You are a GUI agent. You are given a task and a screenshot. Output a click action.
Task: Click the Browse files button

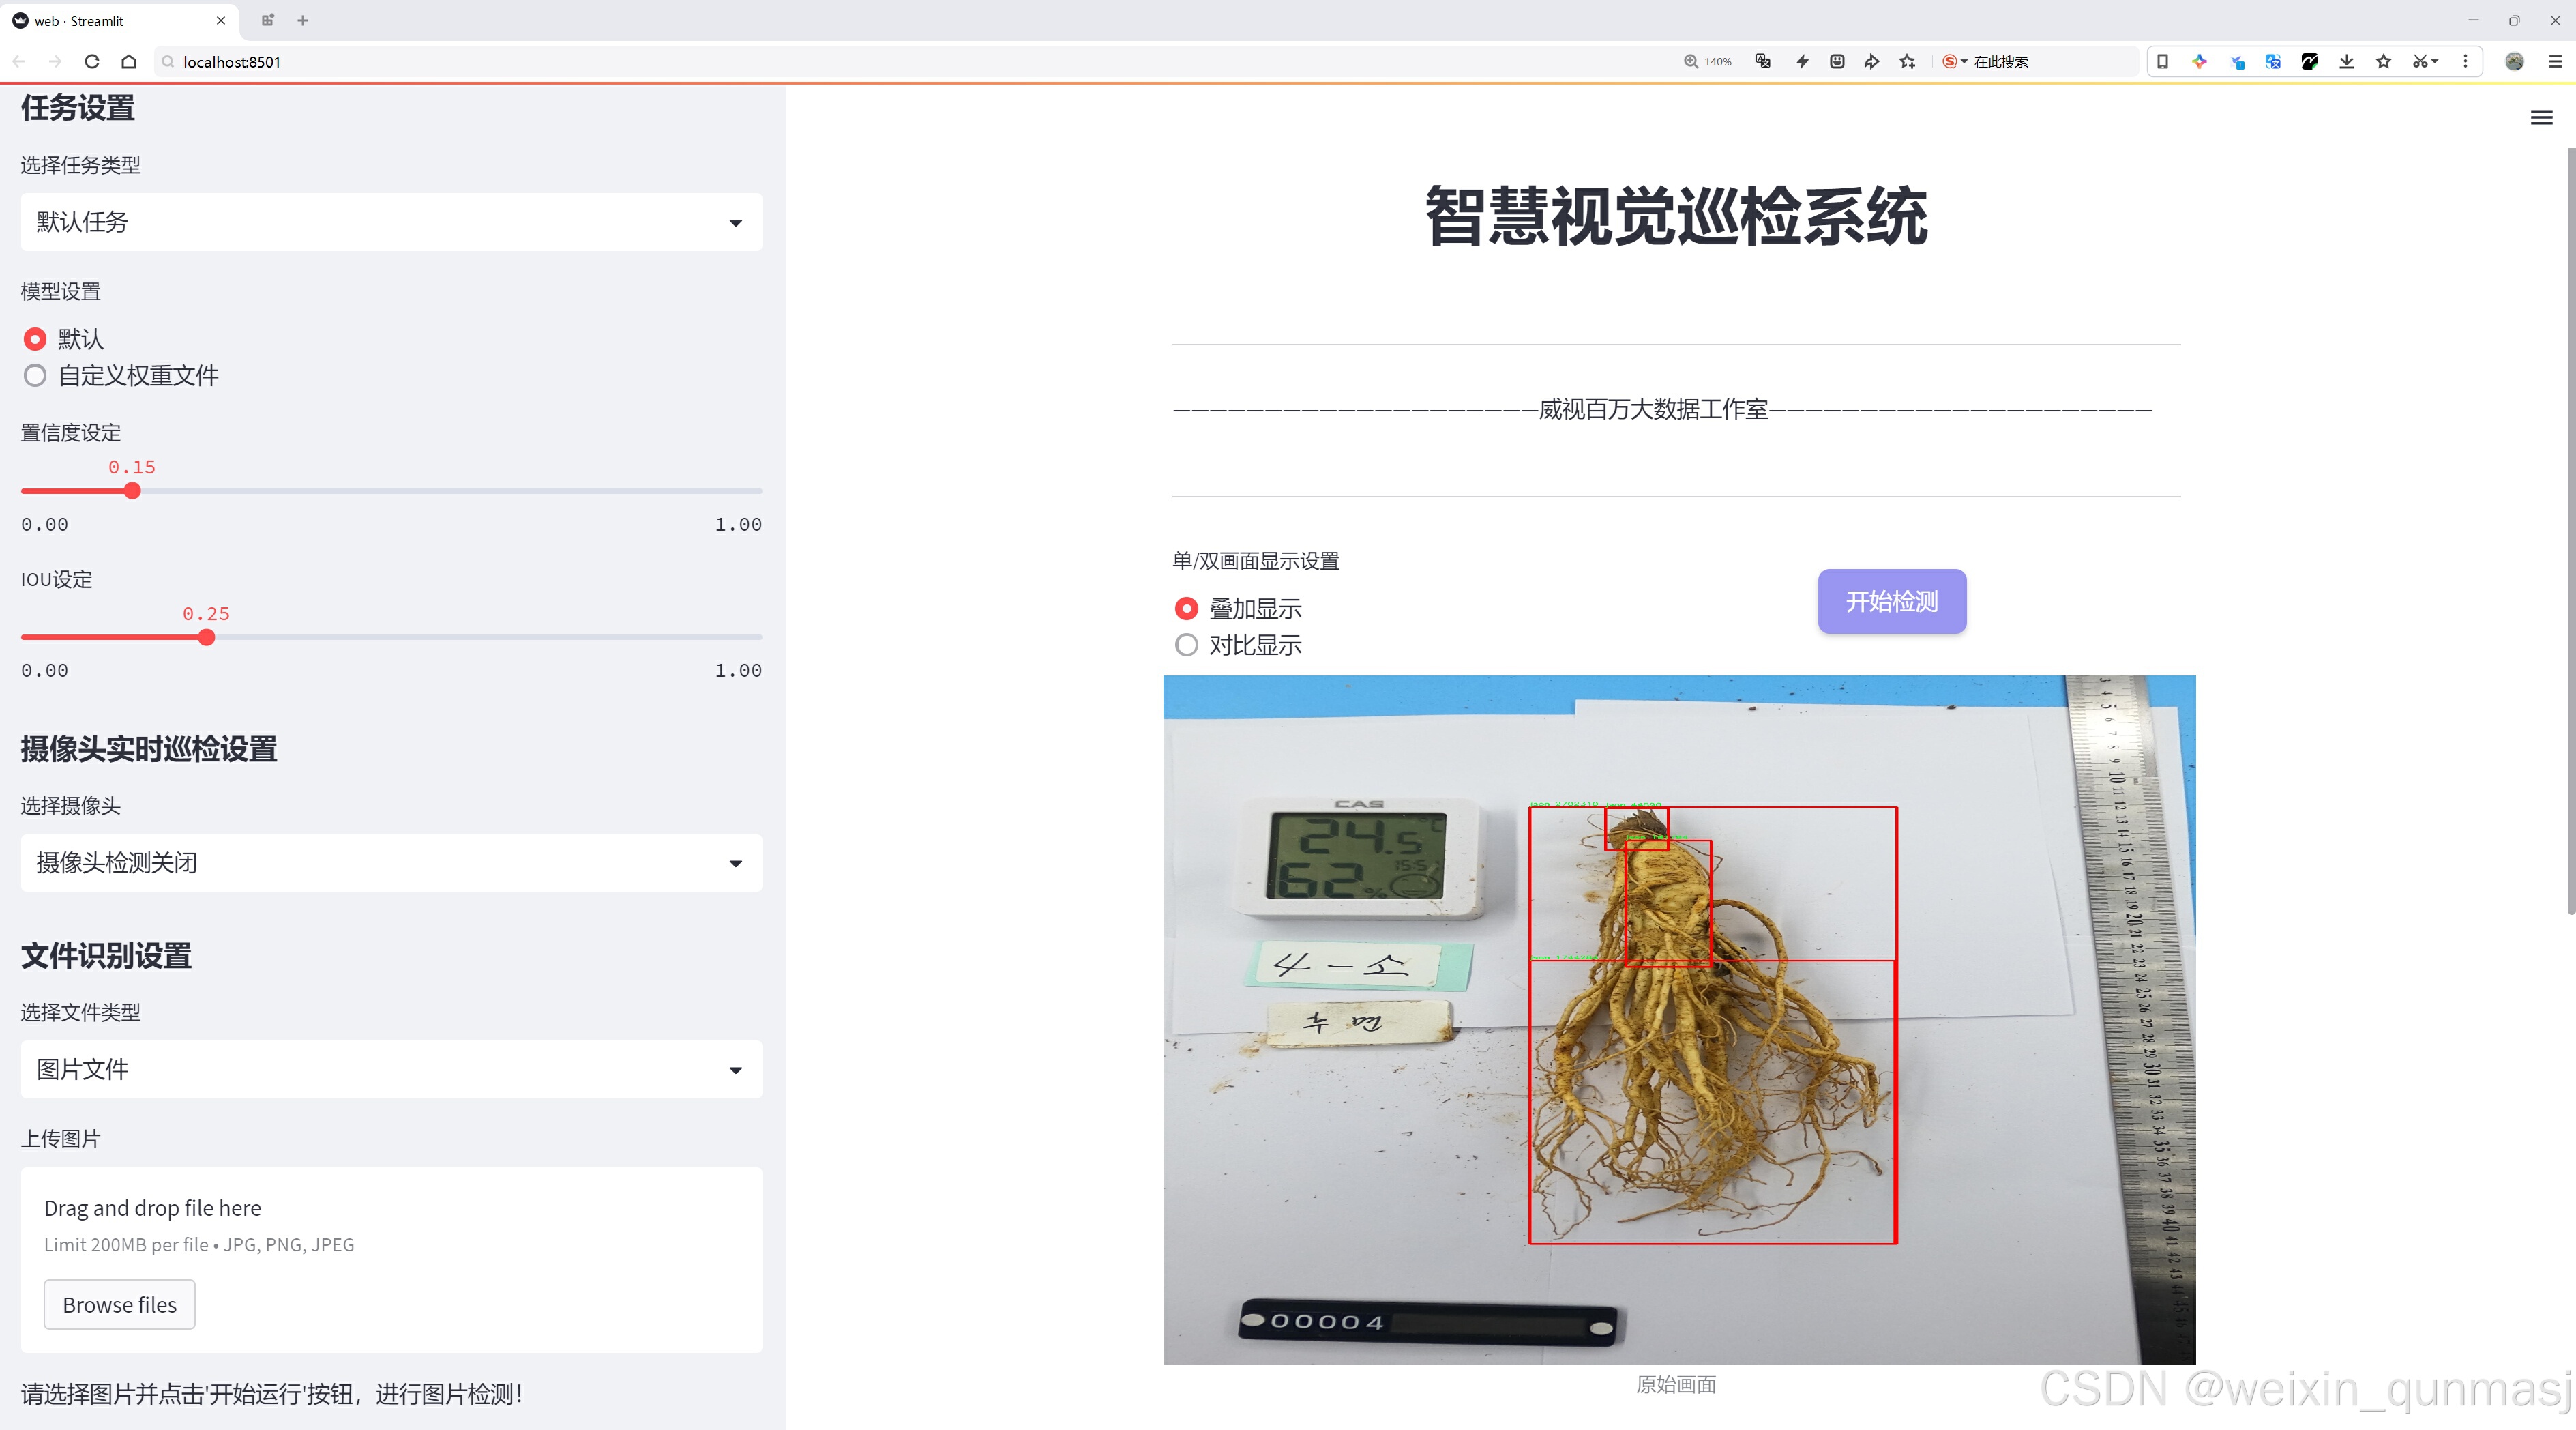pyautogui.click(x=119, y=1305)
